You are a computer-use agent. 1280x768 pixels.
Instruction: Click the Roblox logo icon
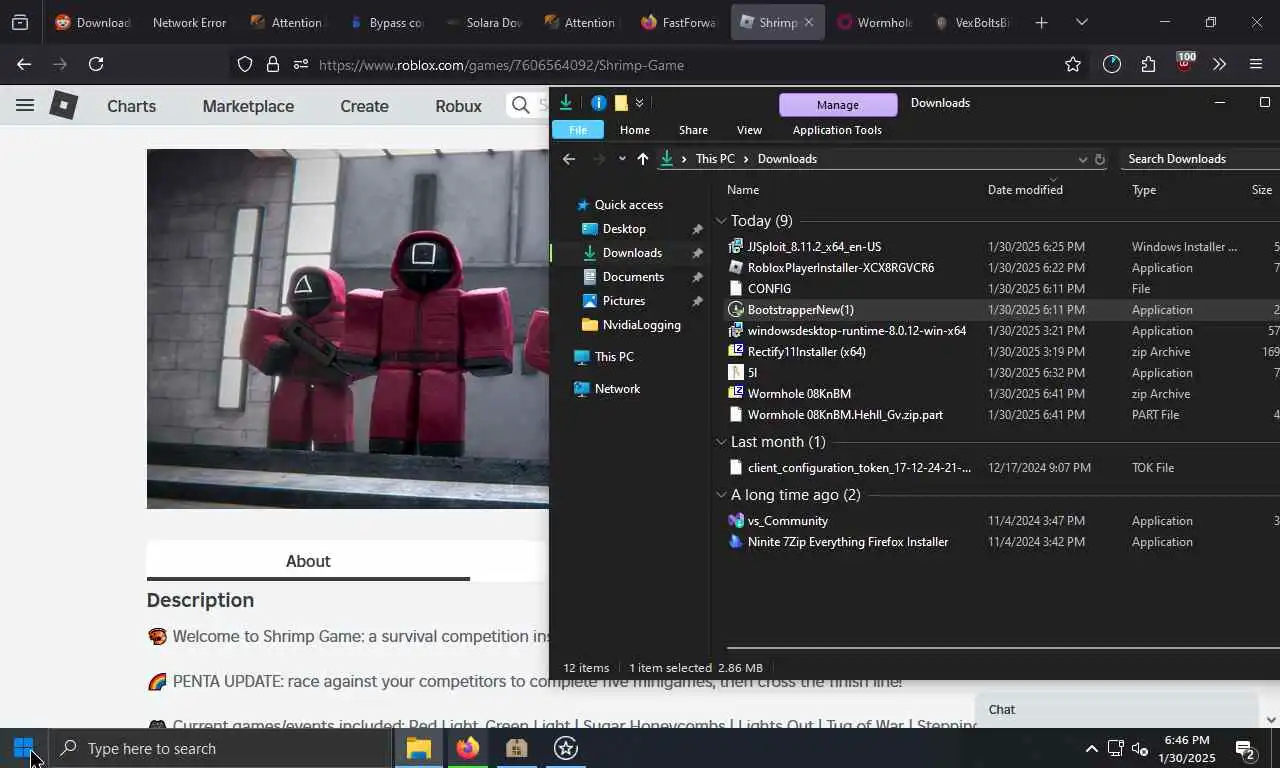pyautogui.click(x=64, y=105)
